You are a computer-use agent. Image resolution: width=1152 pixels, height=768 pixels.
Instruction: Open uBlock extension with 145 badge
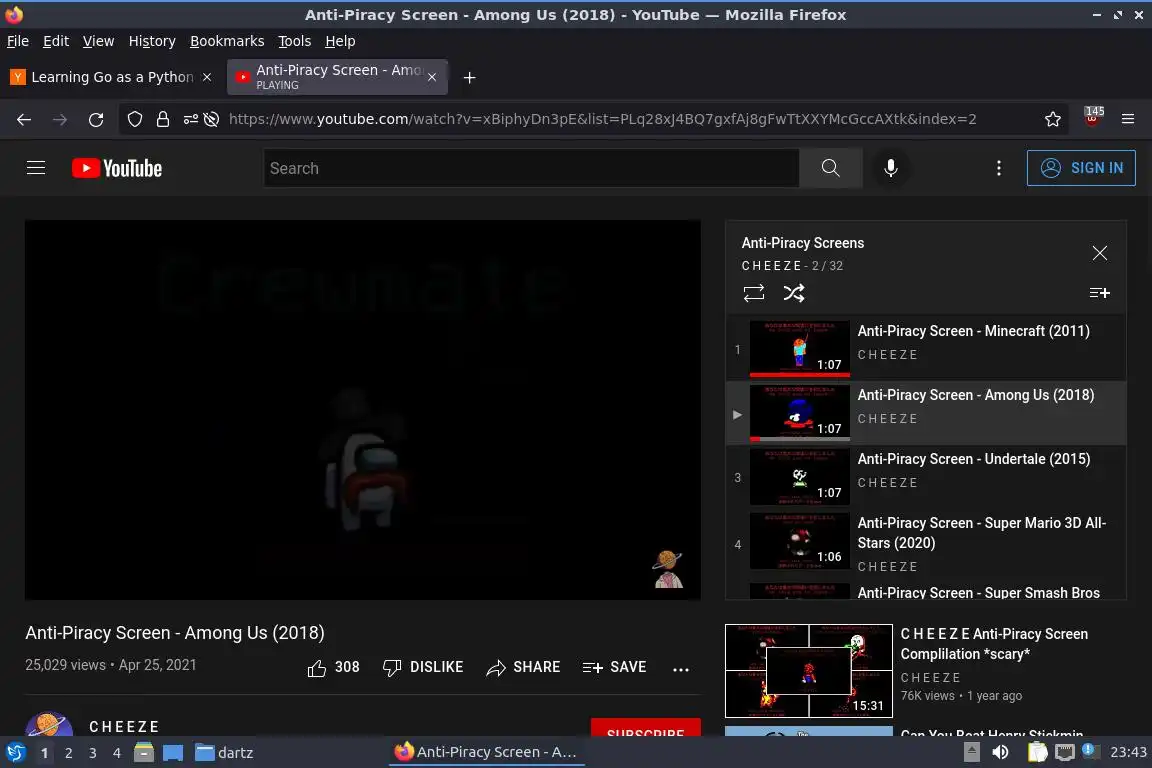coord(1093,118)
